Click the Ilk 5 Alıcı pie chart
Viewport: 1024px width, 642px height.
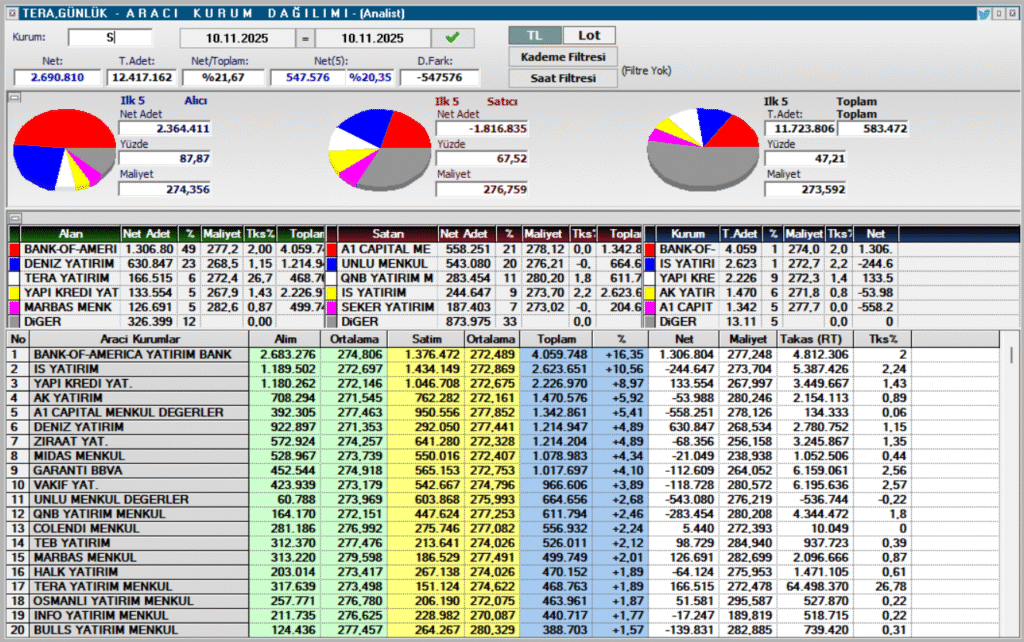(64, 150)
